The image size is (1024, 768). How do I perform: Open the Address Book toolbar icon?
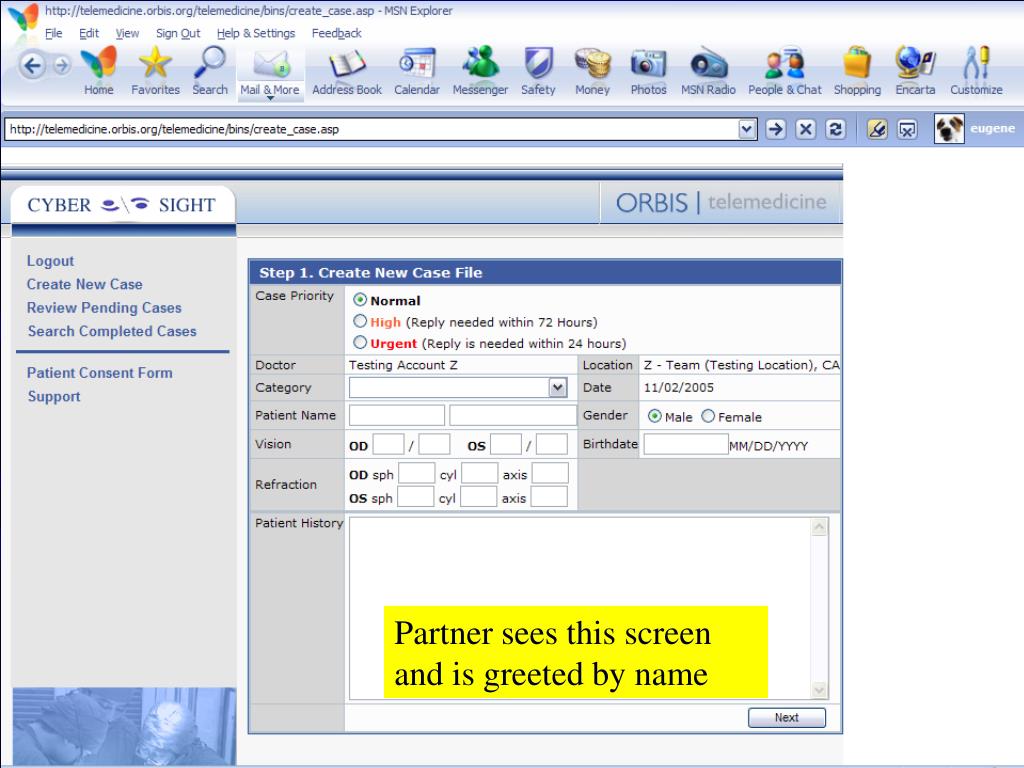(x=346, y=66)
